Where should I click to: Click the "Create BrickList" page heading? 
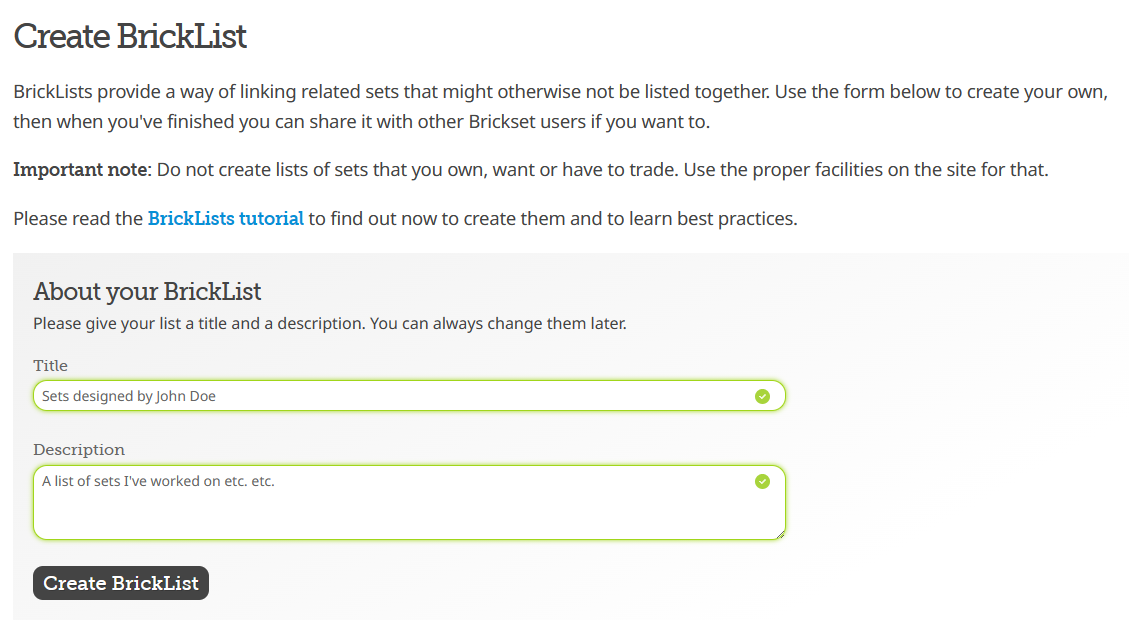click(x=130, y=37)
